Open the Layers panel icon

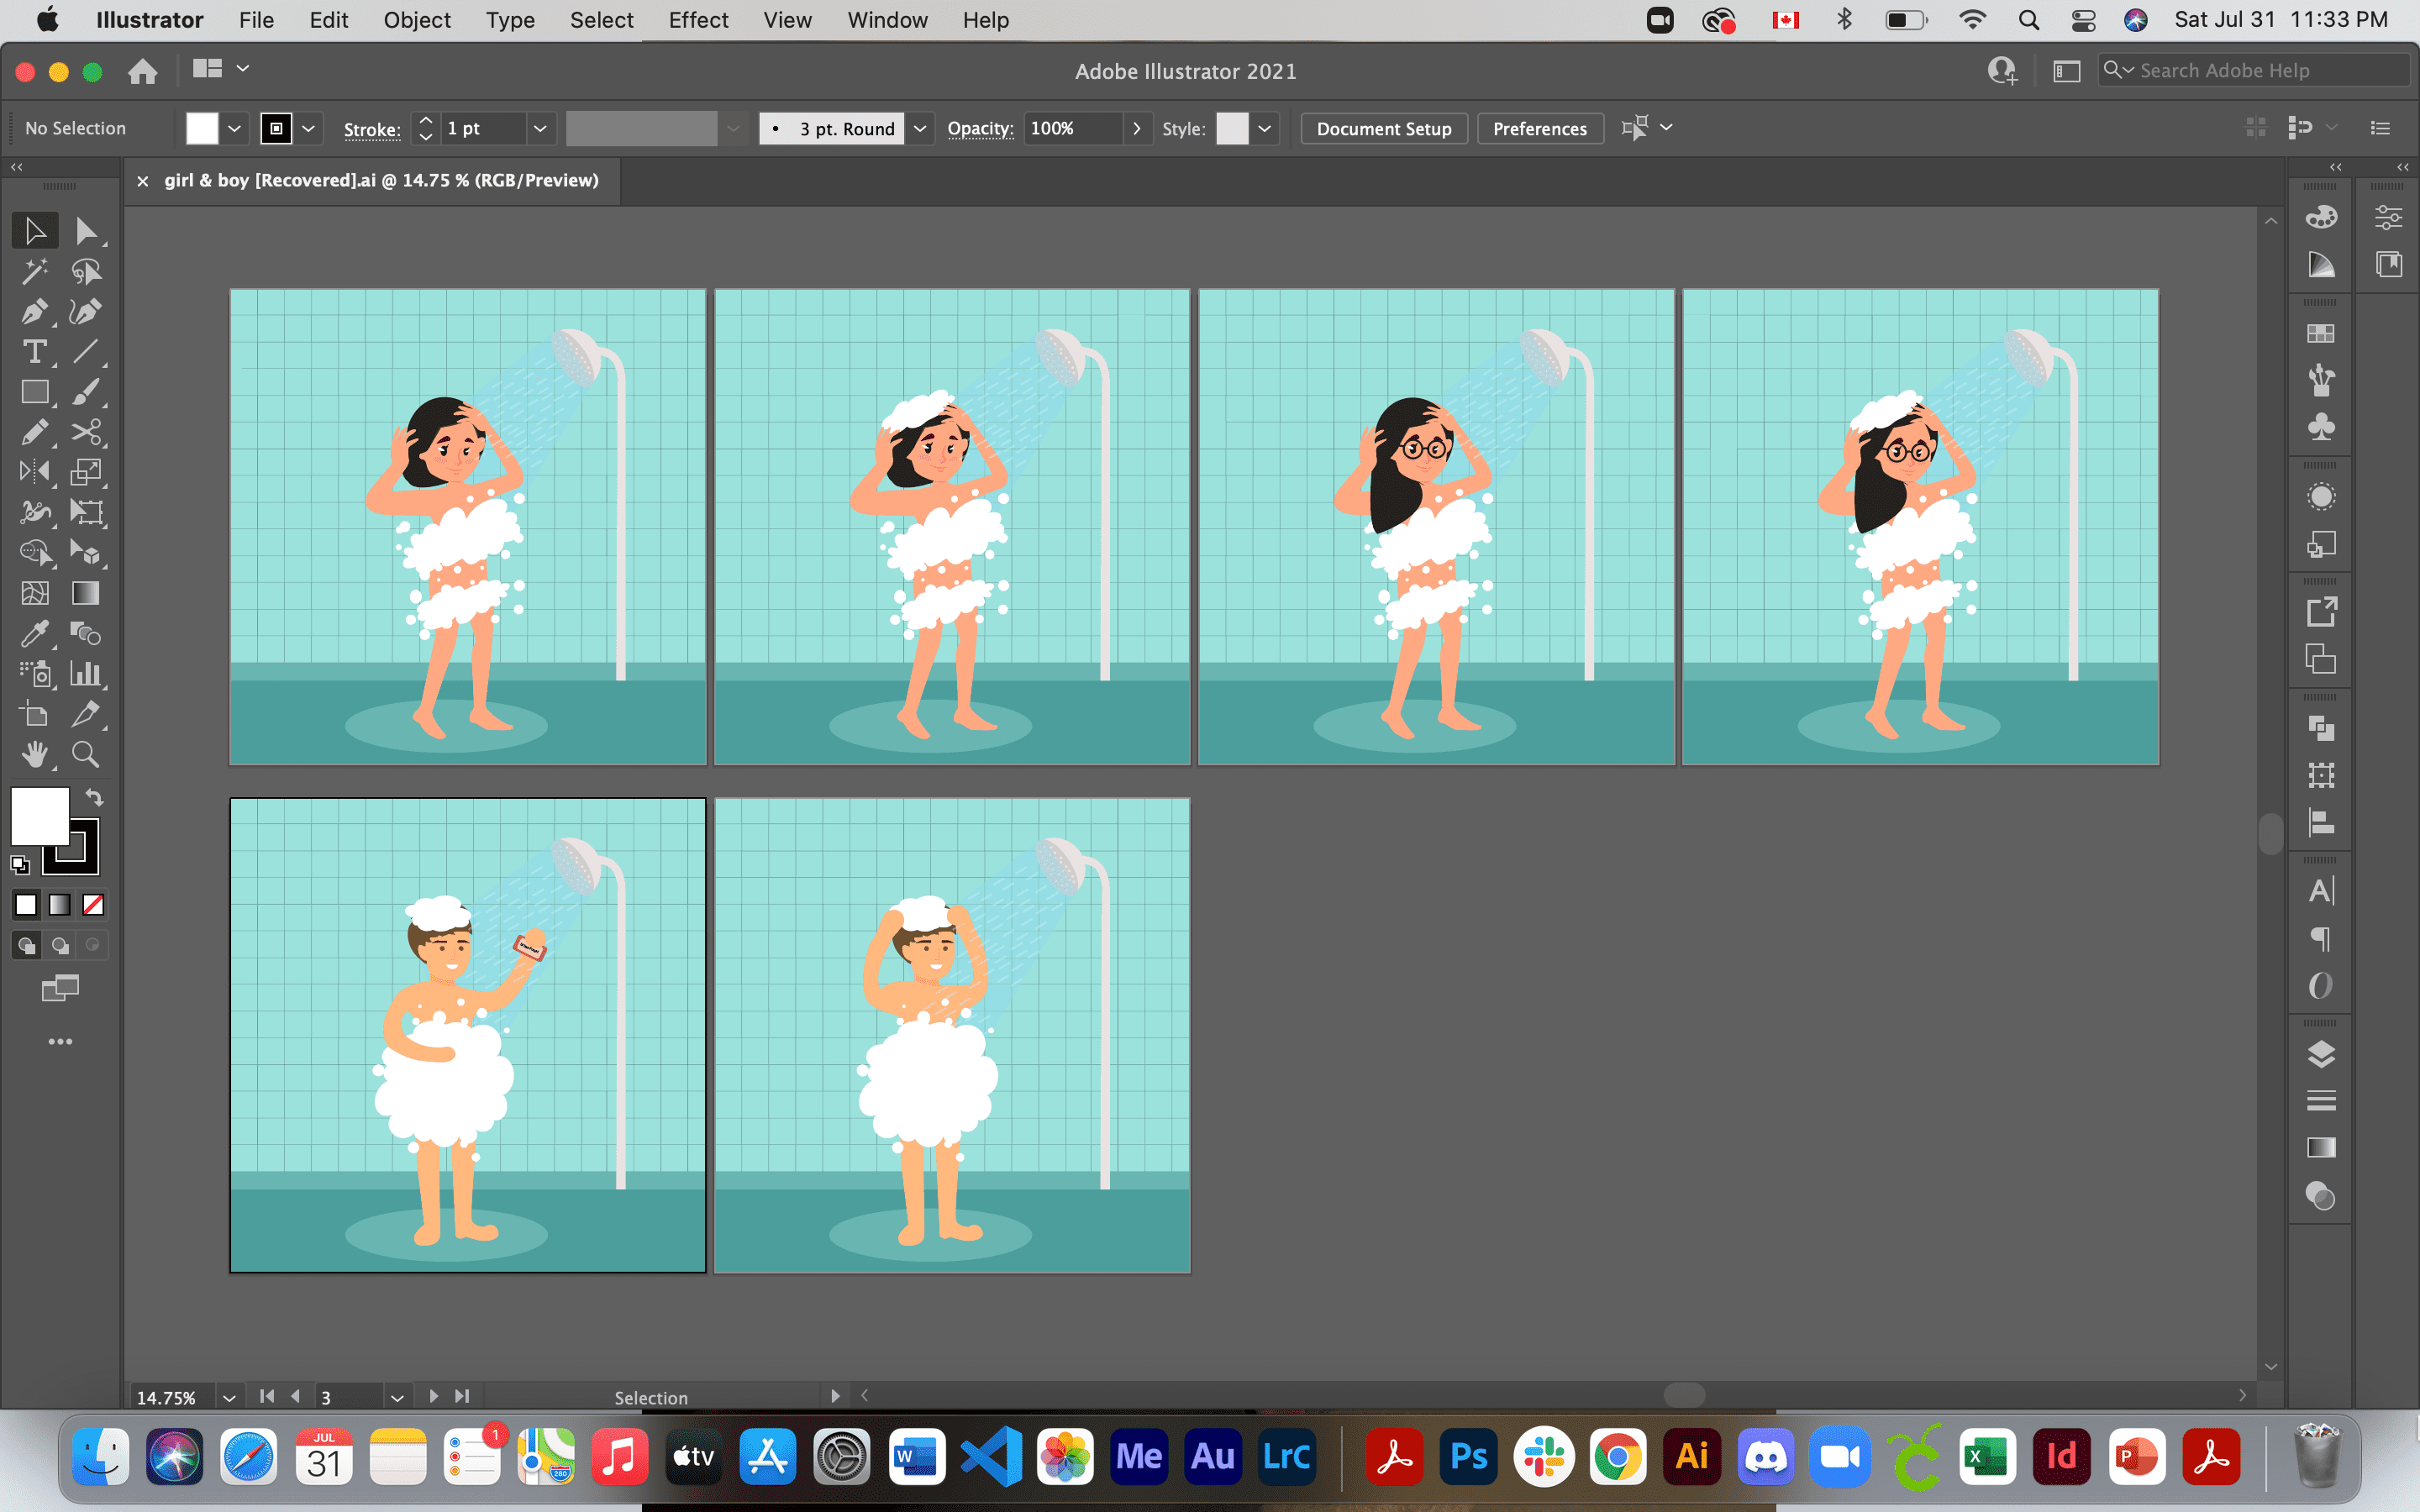[x=2321, y=1054]
